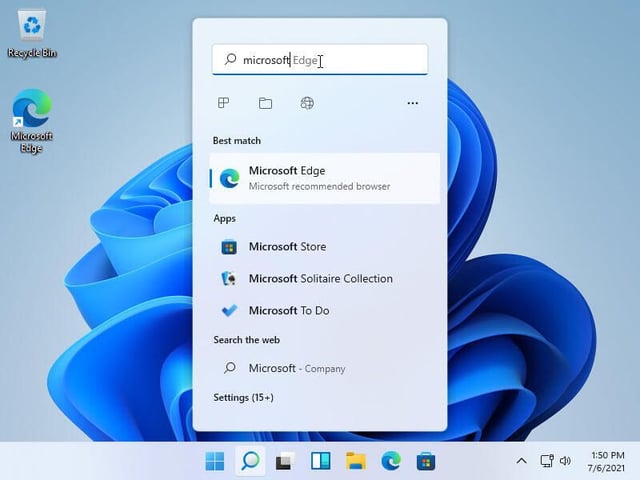Click the 'Best match' heading
640x480 pixels.
click(237, 140)
